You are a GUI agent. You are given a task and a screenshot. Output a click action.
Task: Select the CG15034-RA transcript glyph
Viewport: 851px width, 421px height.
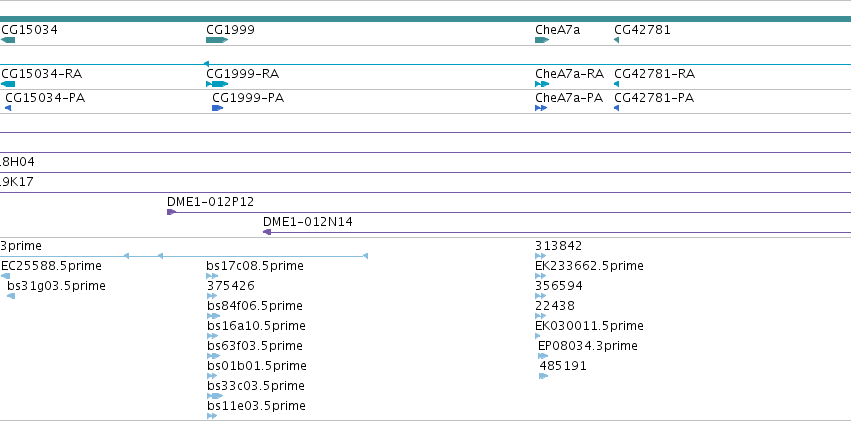coord(8,84)
